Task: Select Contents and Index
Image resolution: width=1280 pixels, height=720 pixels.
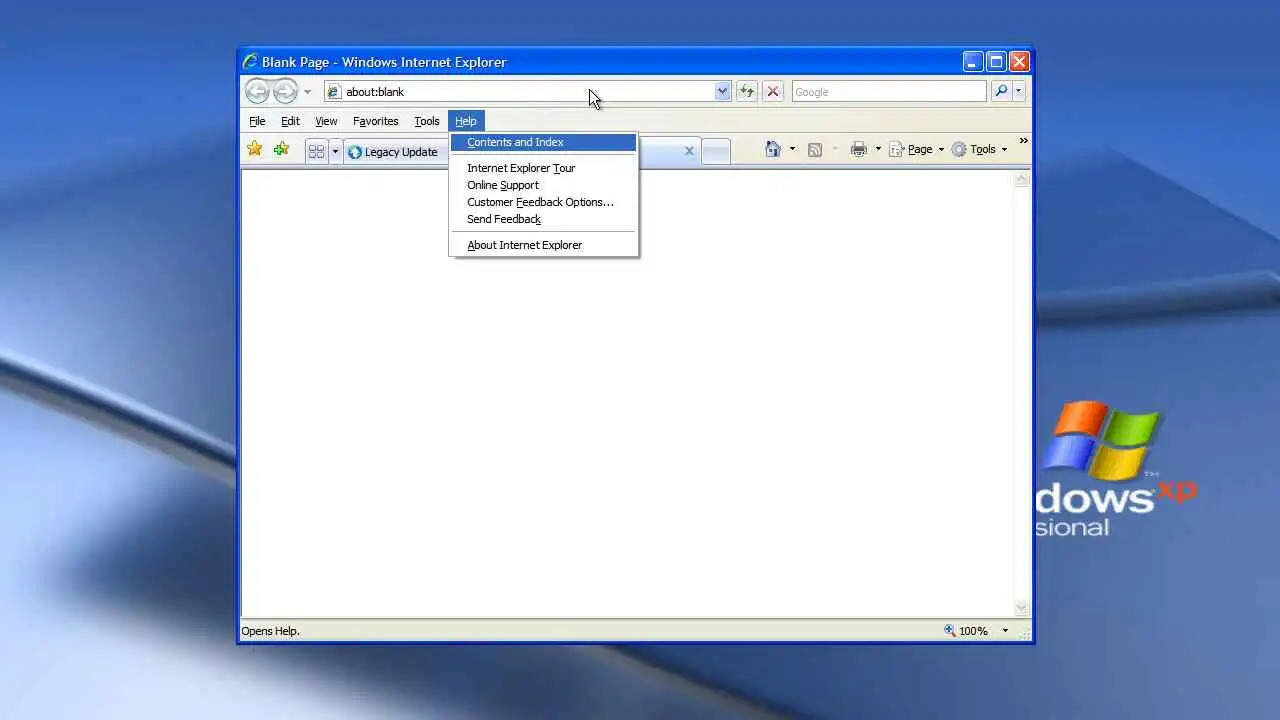Action: click(x=543, y=142)
